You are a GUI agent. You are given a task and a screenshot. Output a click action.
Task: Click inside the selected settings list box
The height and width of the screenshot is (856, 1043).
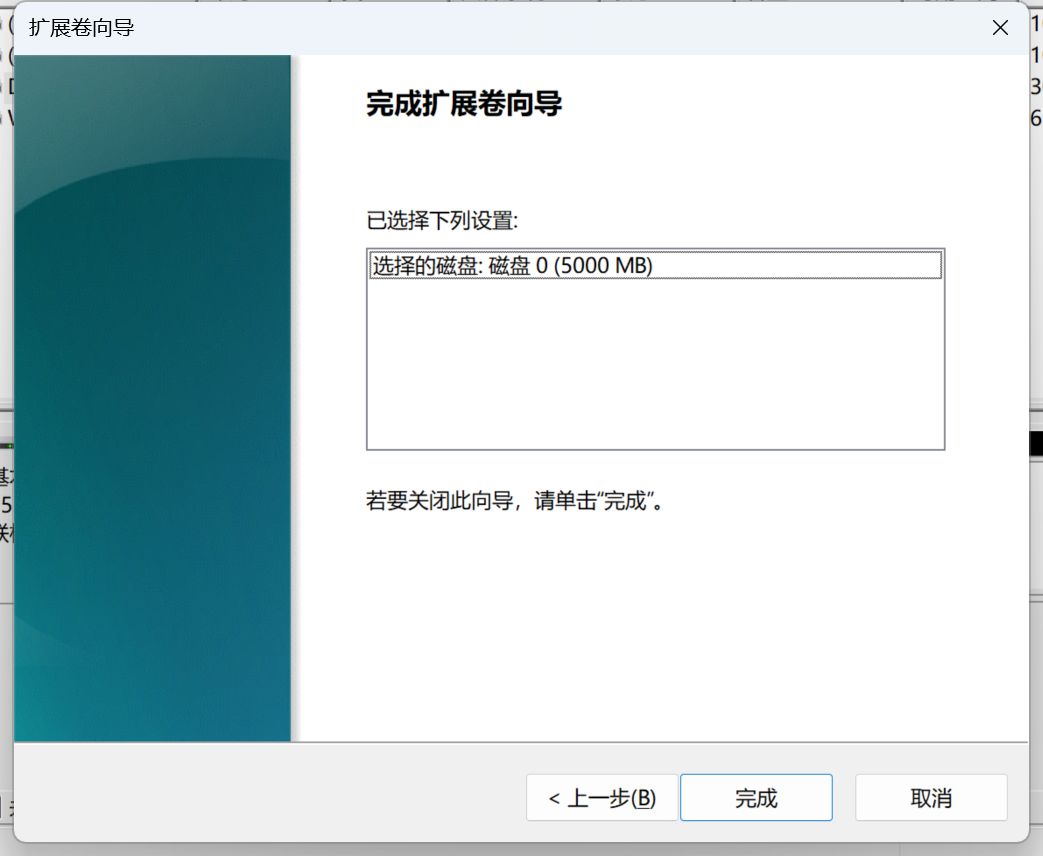655,350
